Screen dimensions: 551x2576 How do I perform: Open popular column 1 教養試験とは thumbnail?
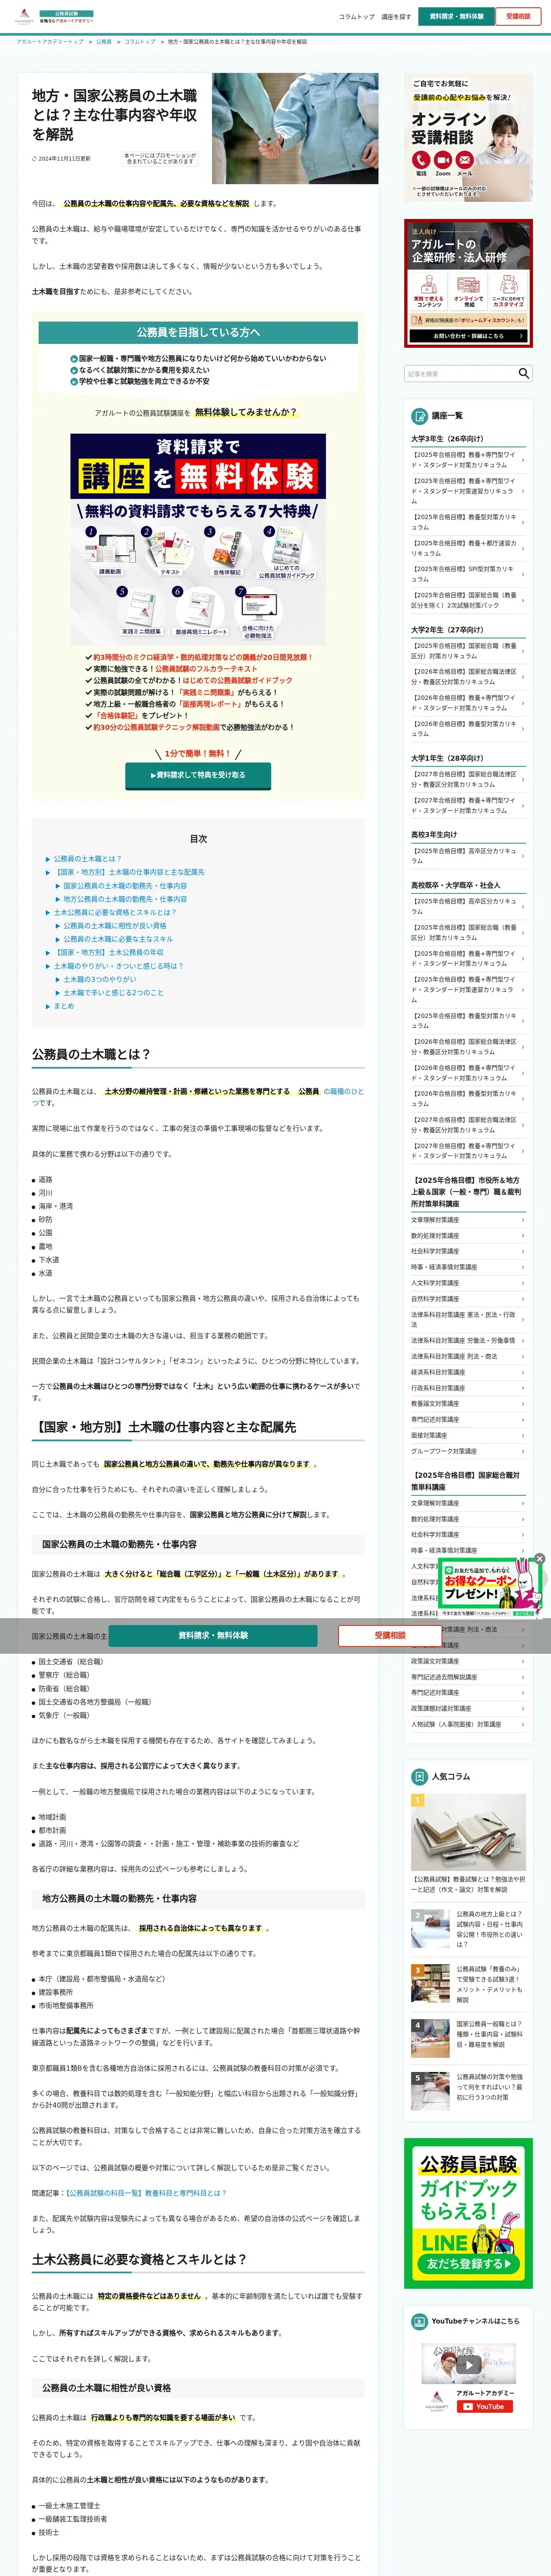[468, 1833]
